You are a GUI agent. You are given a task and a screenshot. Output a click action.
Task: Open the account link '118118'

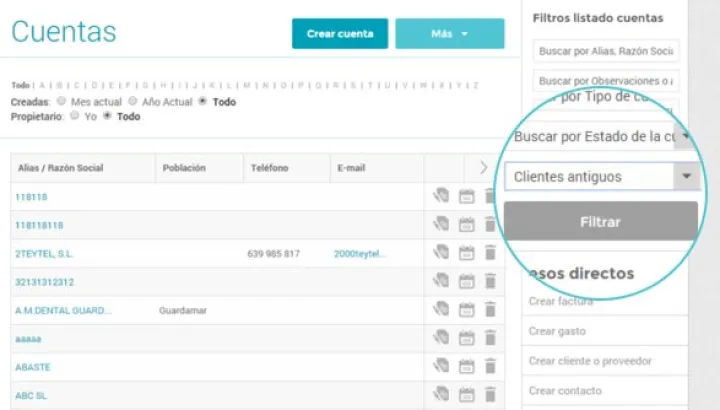[x=31, y=197]
